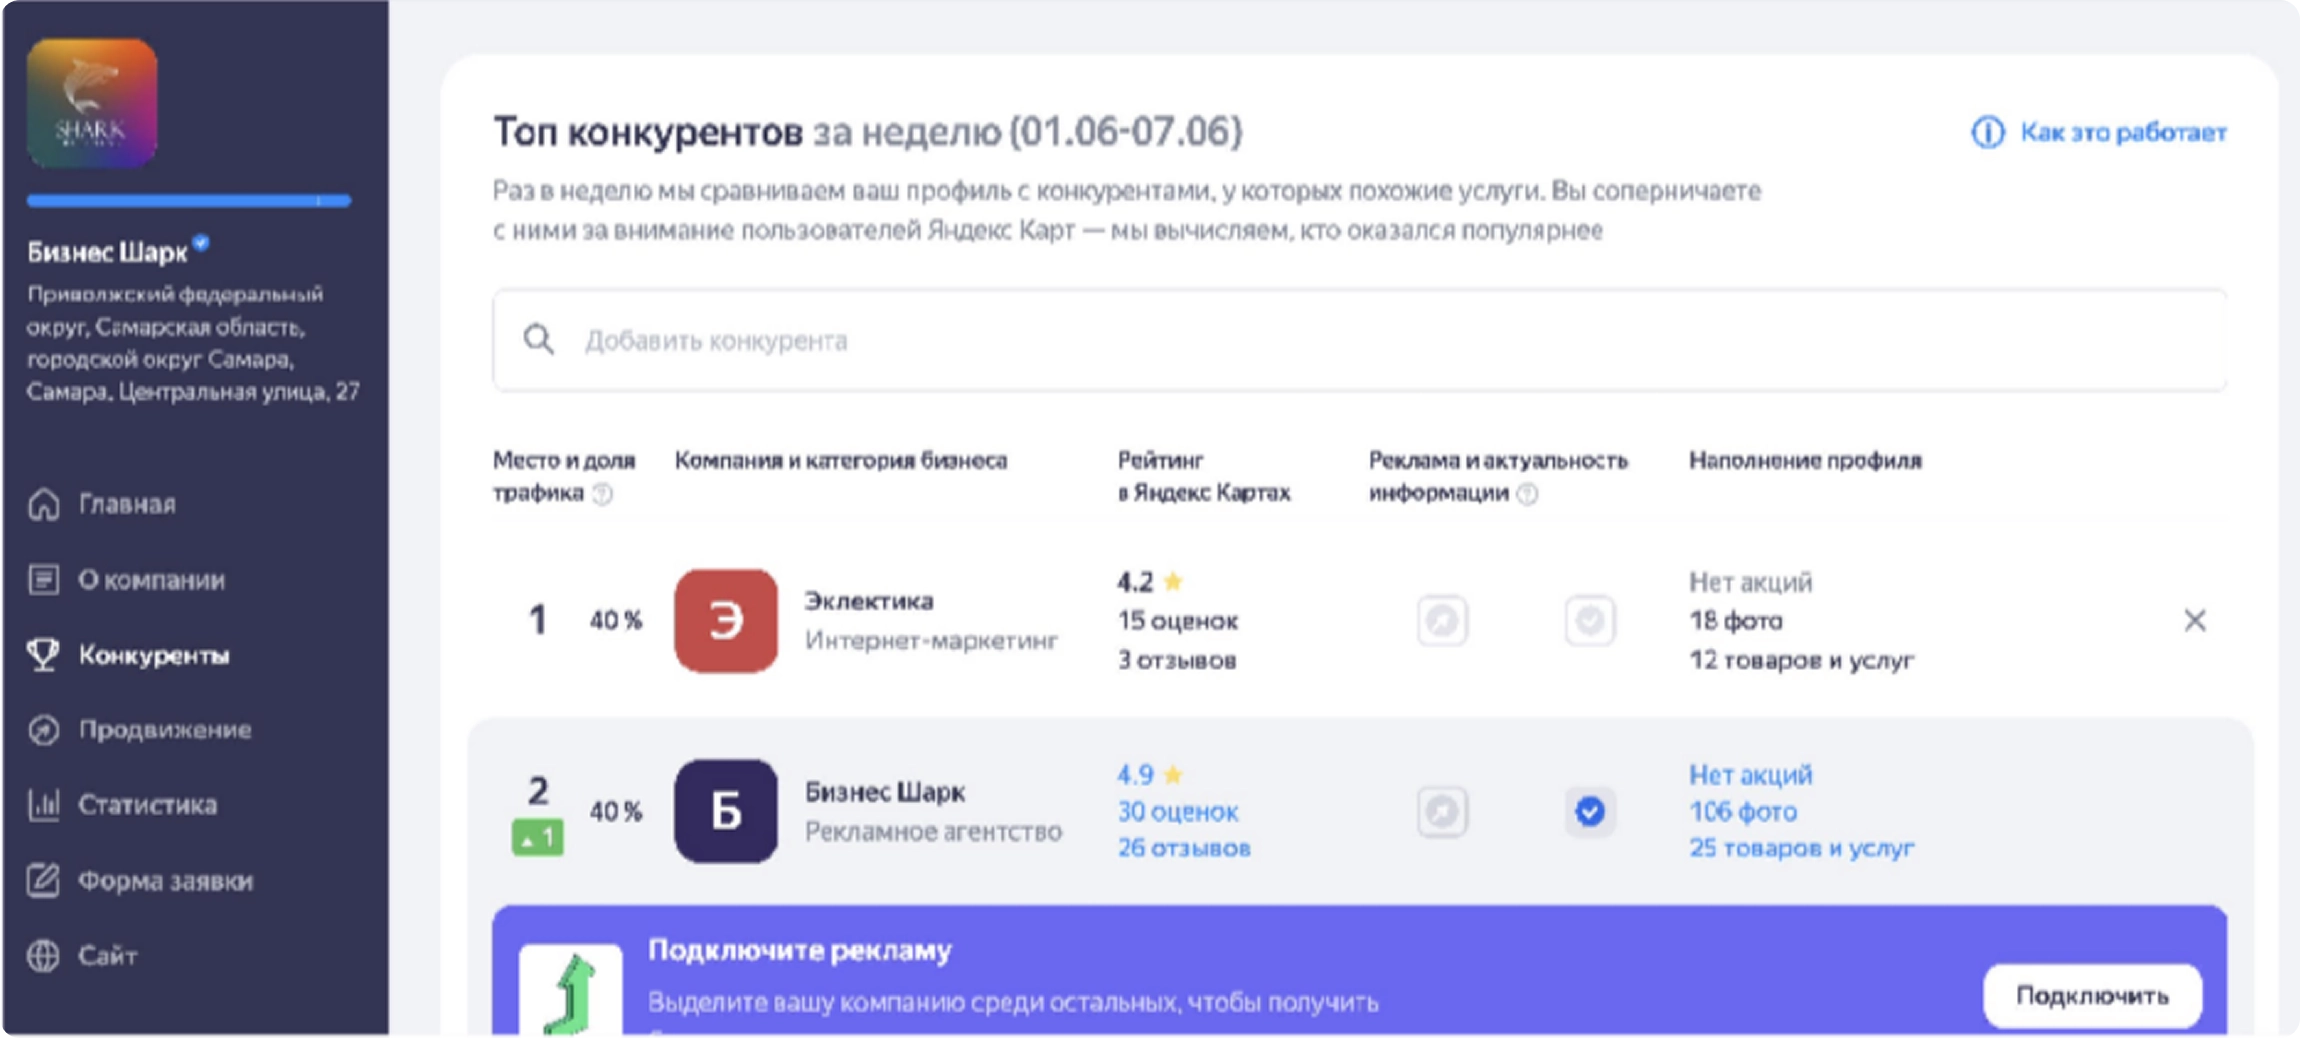This screenshot has width=2300, height=1038.
Task: Click Бизнес Шарк blue verified check icon
Action: point(1590,811)
